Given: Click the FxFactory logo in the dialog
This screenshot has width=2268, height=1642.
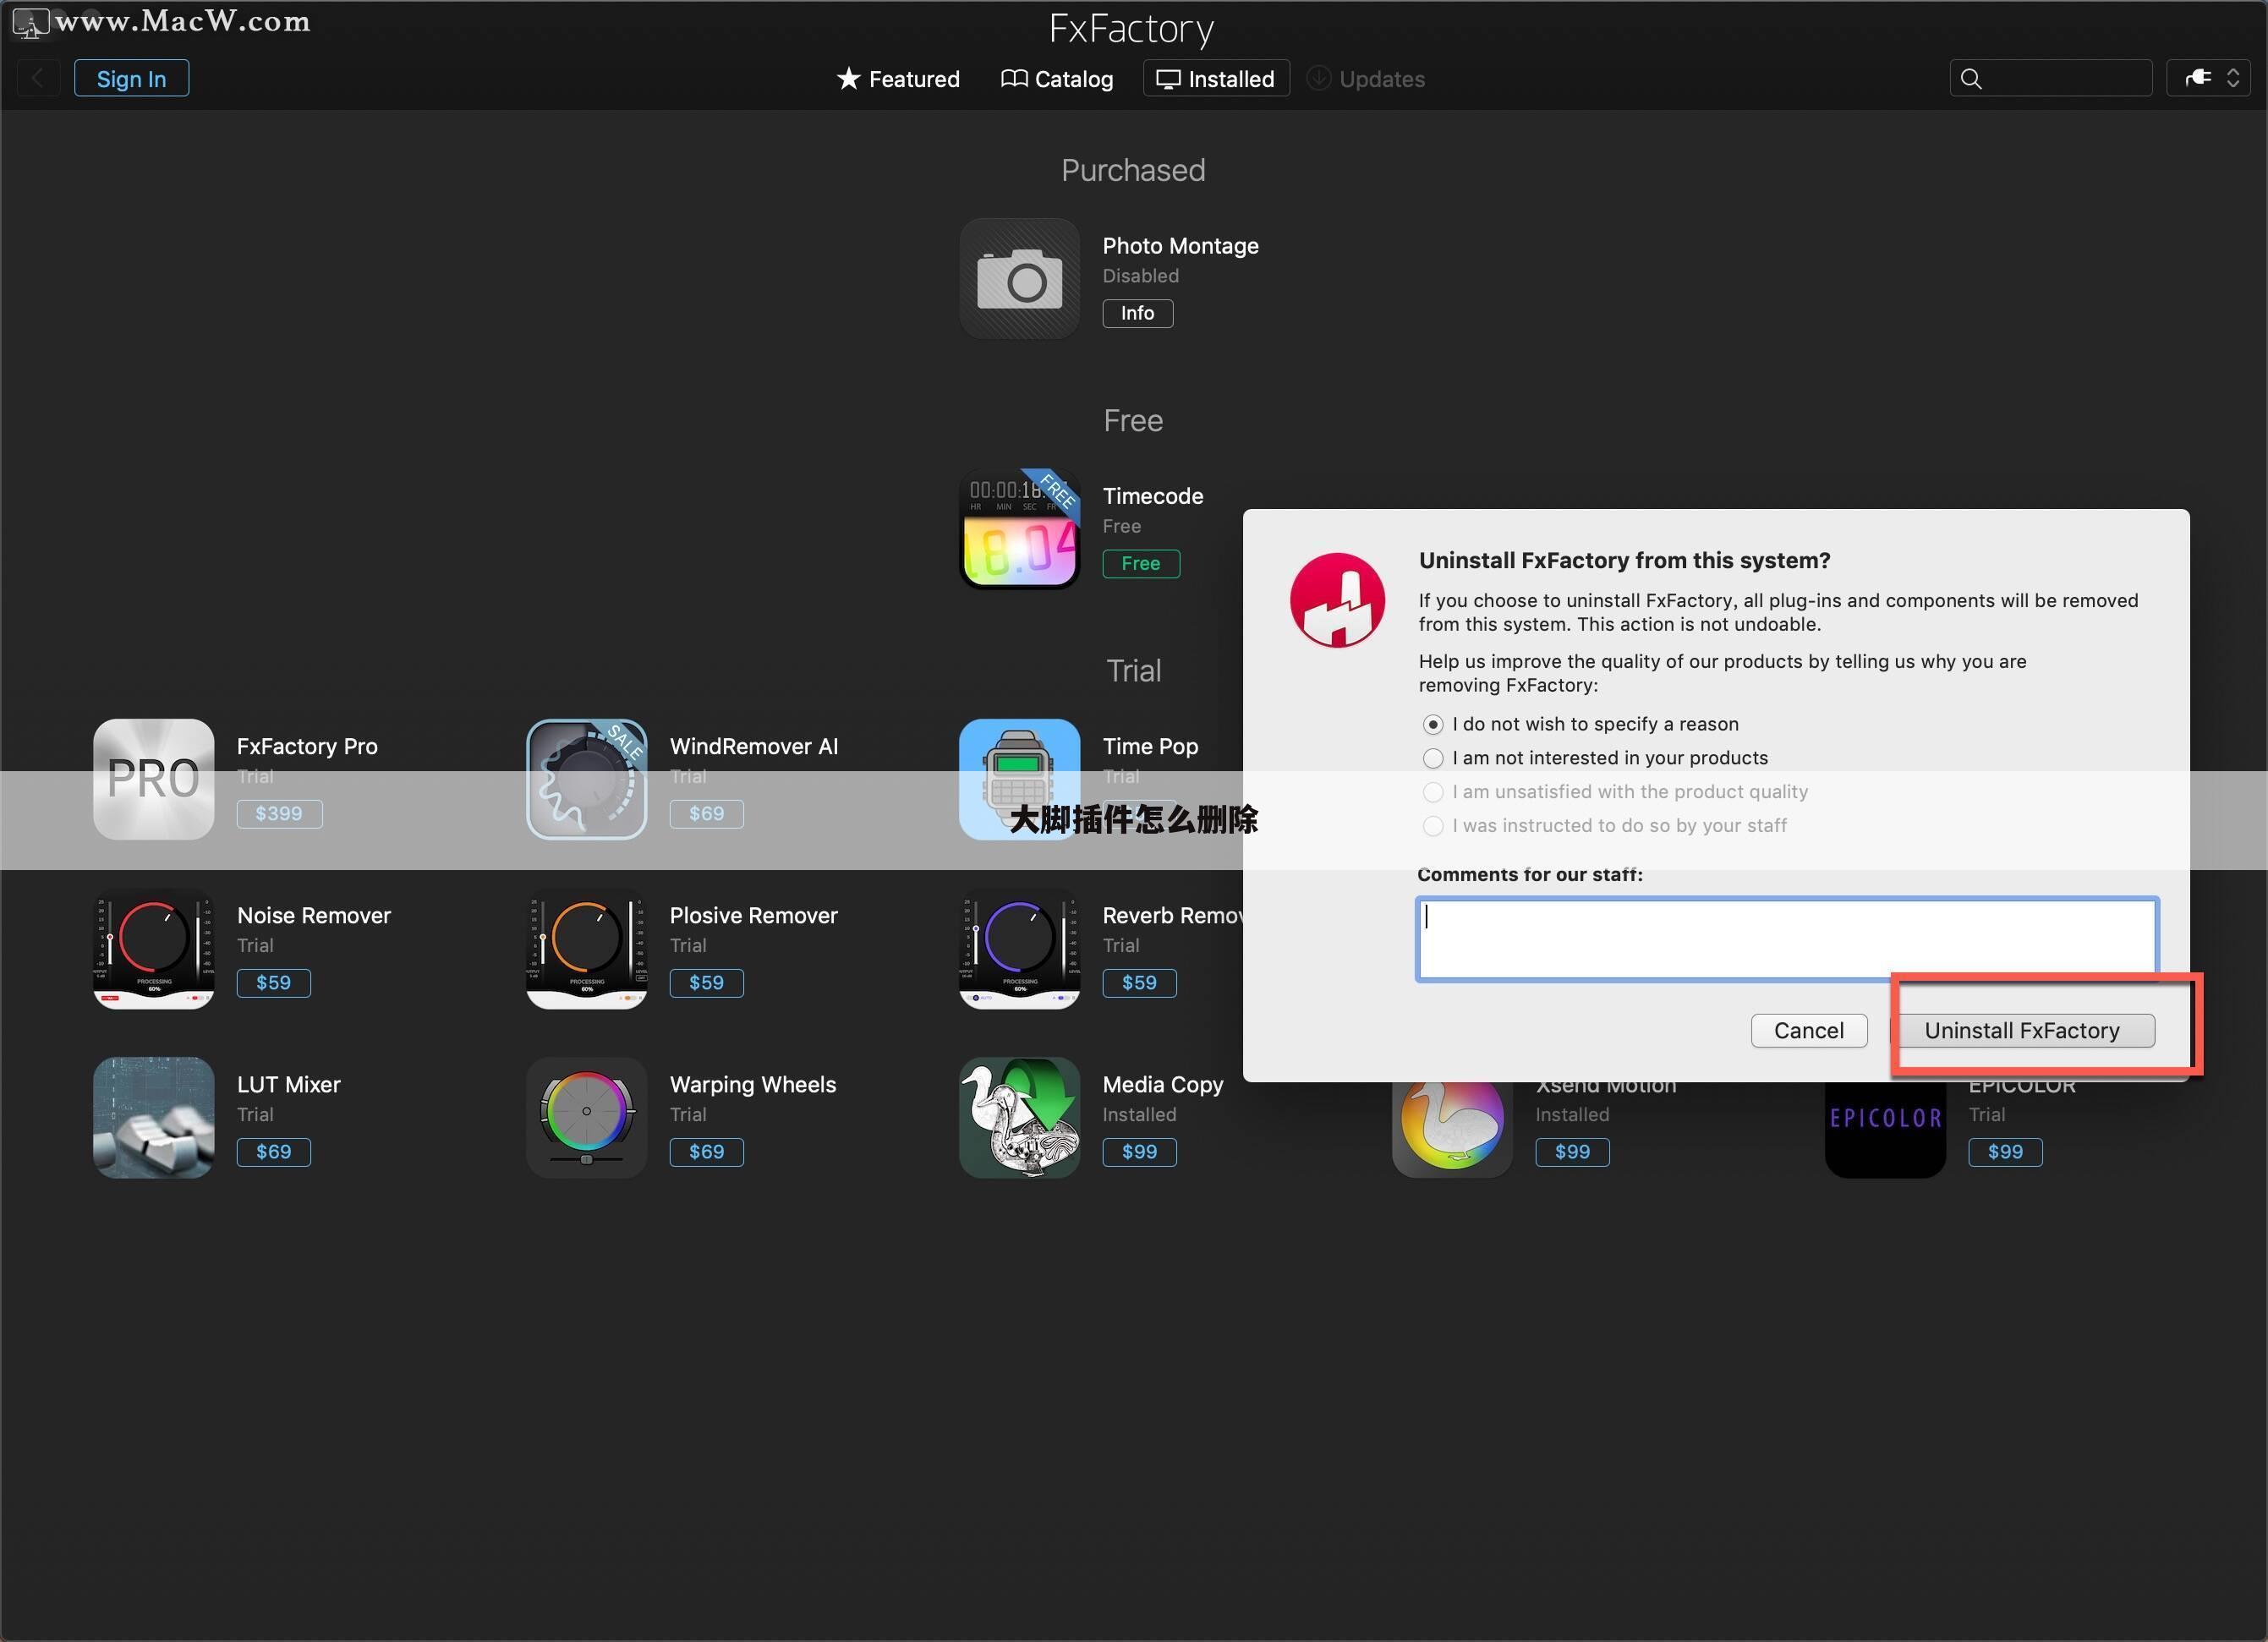Looking at the screenshot, I should pyautogui.click(x=1337, y=600).
